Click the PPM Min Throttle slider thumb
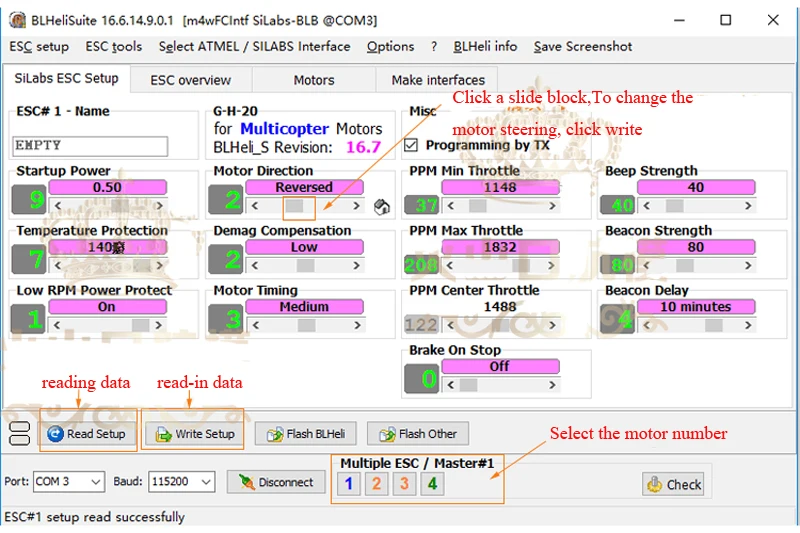This screenshot has width=800, height=533. tap(478, 206)
